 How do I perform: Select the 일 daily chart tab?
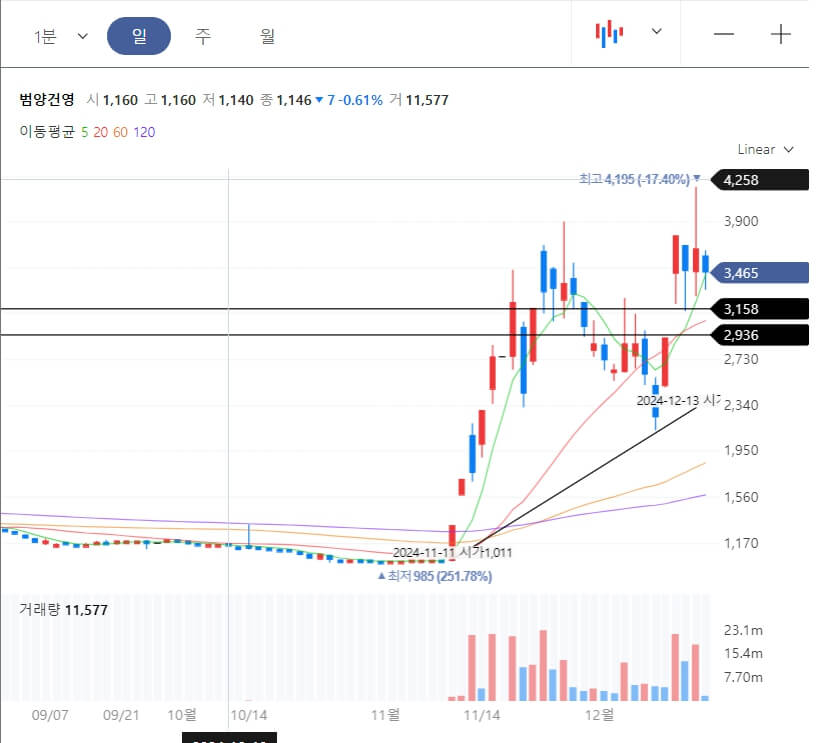point(139,36)
